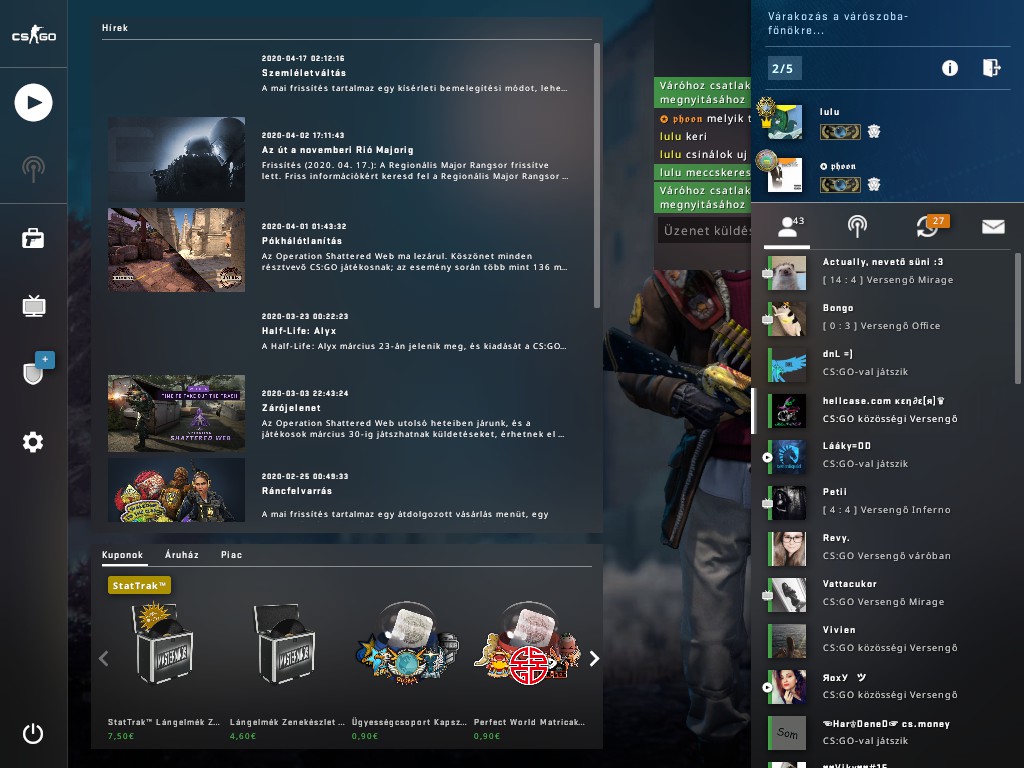Viewport: 1024px width, 768px height.
Task: Open the shield stats icon with plus
Action: 36,369
